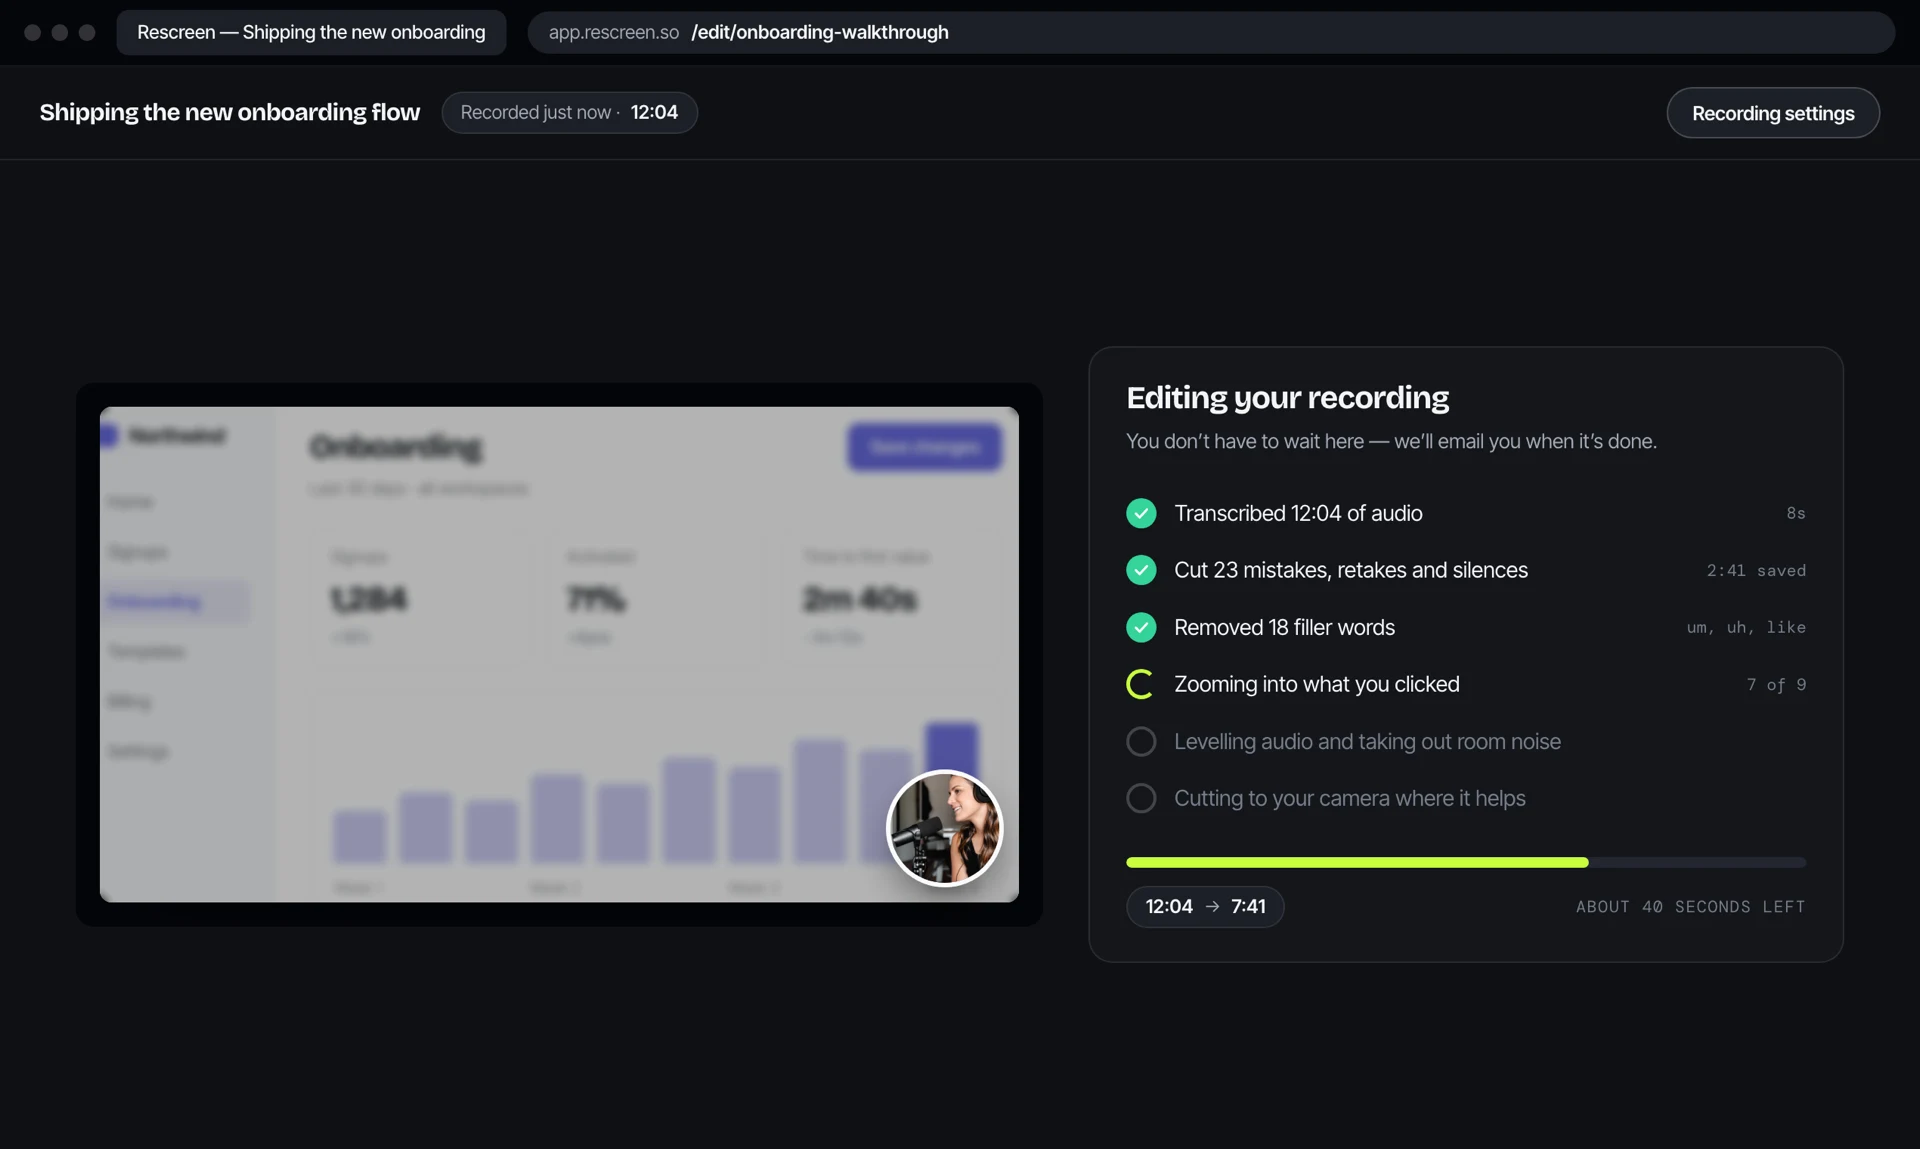Click the we'll email you when done message
Screen dimensions: 1920x1149
tap(1391, 441)
